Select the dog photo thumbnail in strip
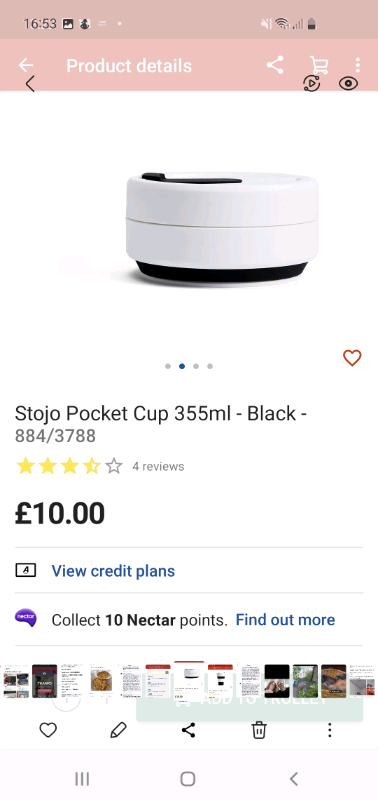The image size is (378, 800). point(334,681)
